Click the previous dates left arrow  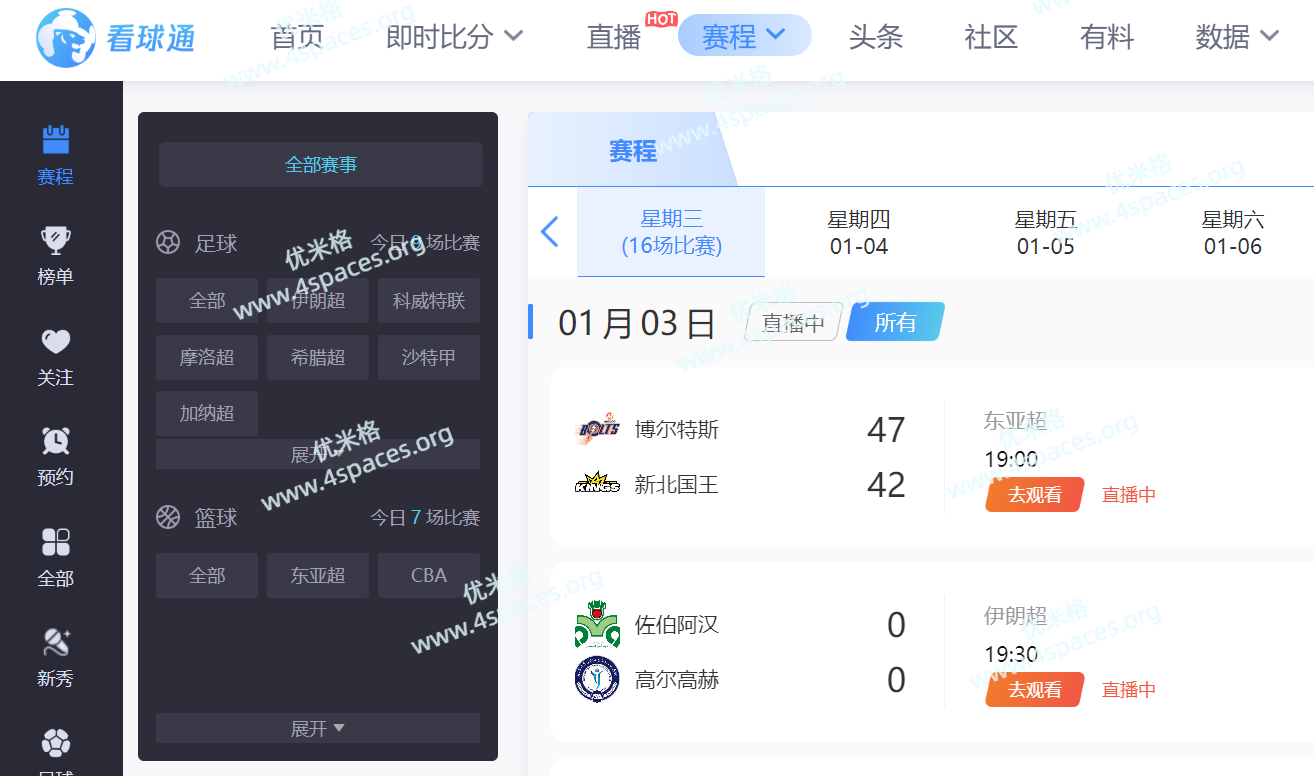click(x=549, y=232)
